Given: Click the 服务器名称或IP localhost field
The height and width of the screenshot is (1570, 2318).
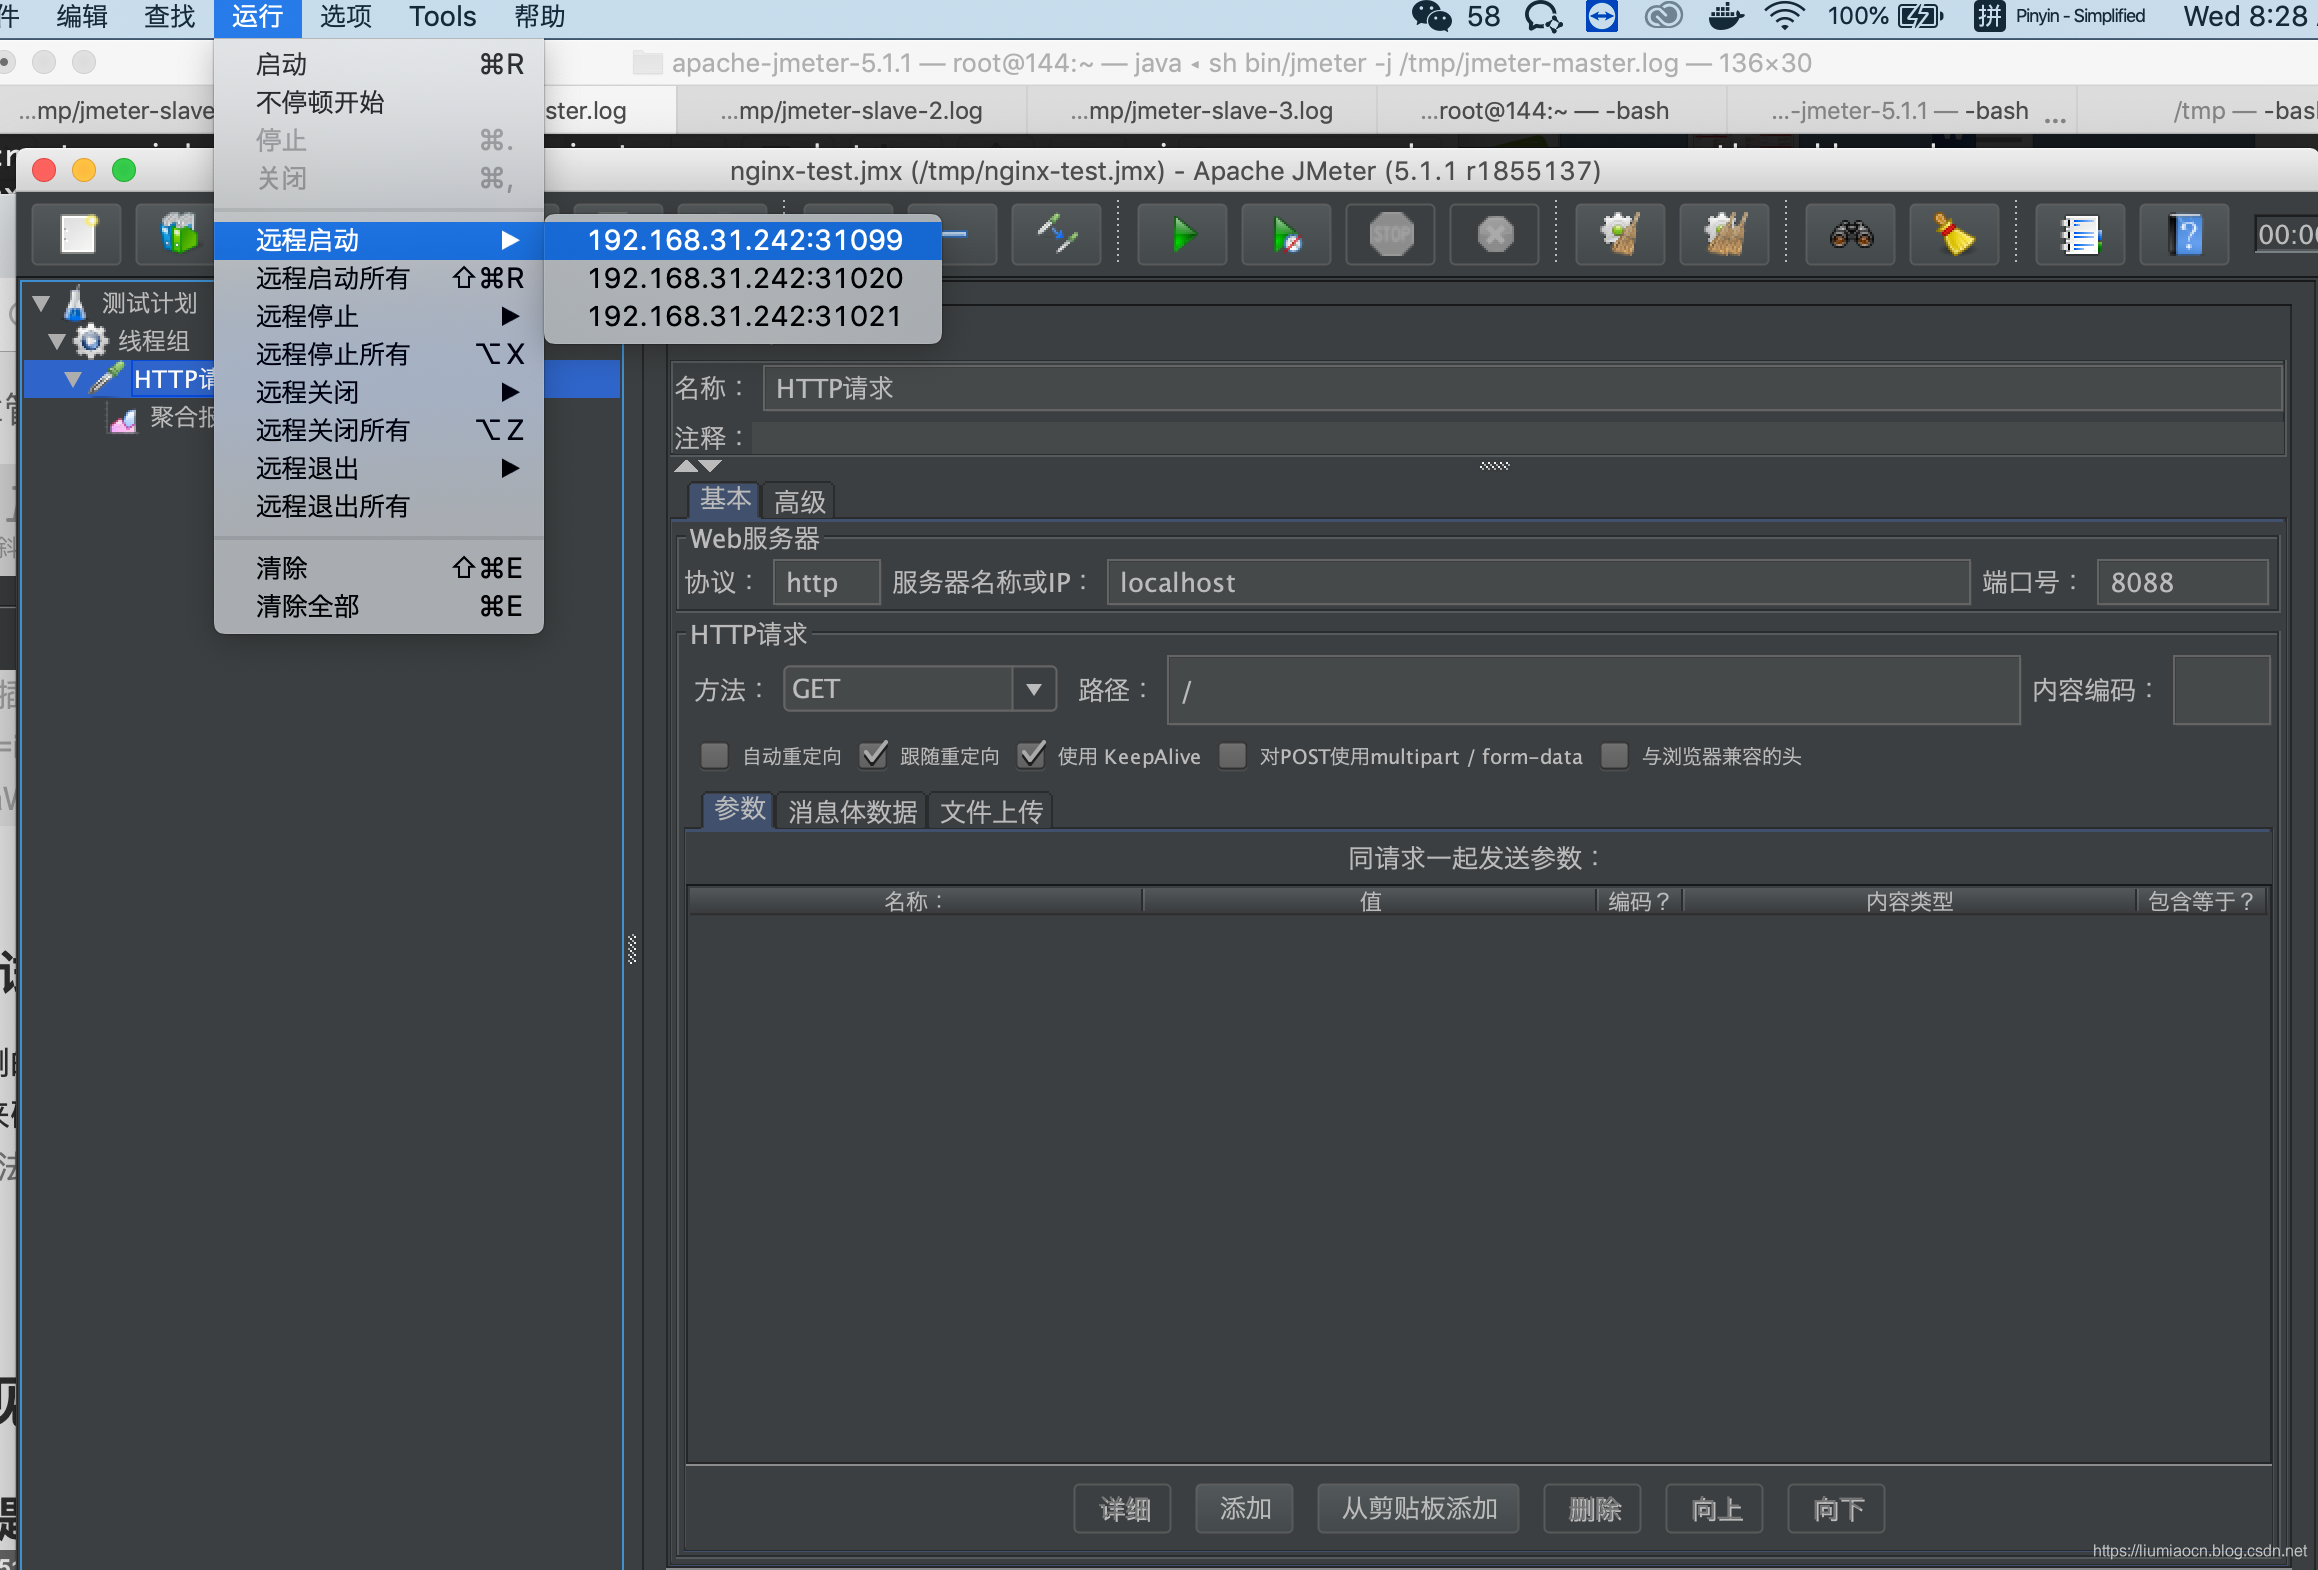Looking at the screenshot, I should coord(1539,582).
